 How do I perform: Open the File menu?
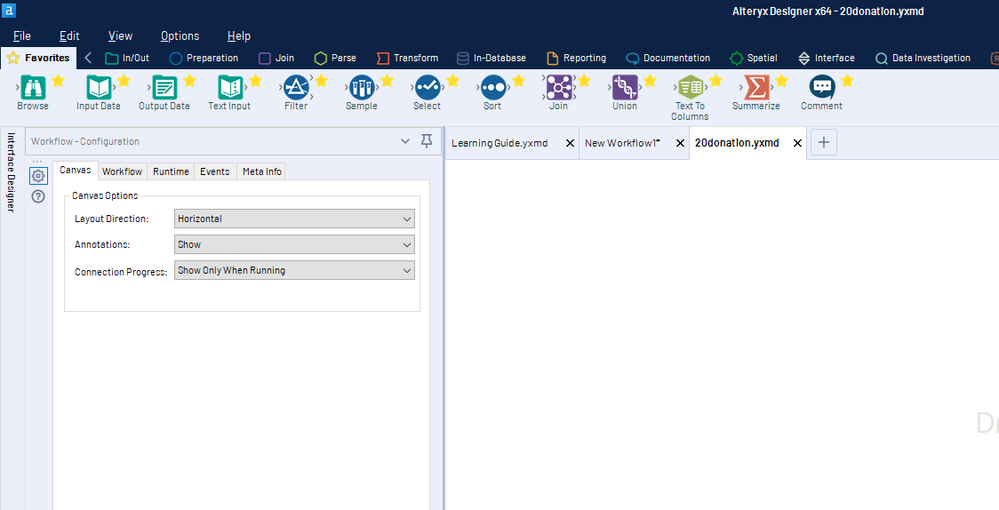tap(22, 36)
